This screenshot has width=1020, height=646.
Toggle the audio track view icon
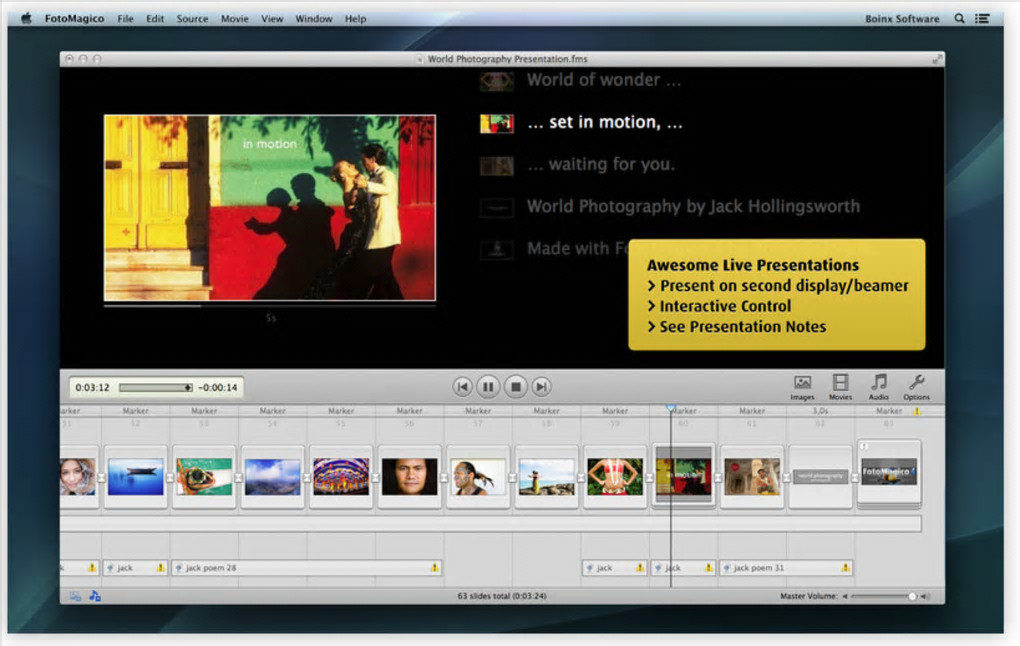point(95,596)
